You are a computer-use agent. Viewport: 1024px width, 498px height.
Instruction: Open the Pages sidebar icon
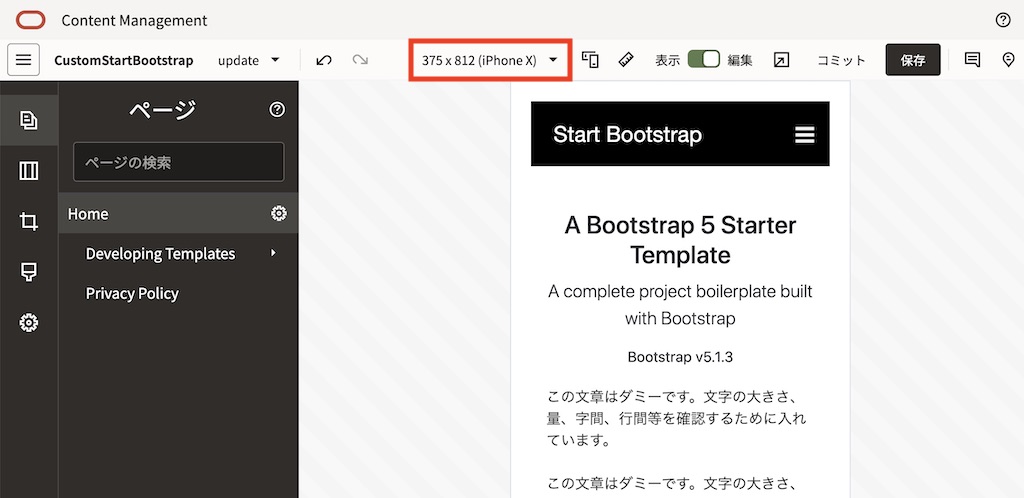[29, 121]
